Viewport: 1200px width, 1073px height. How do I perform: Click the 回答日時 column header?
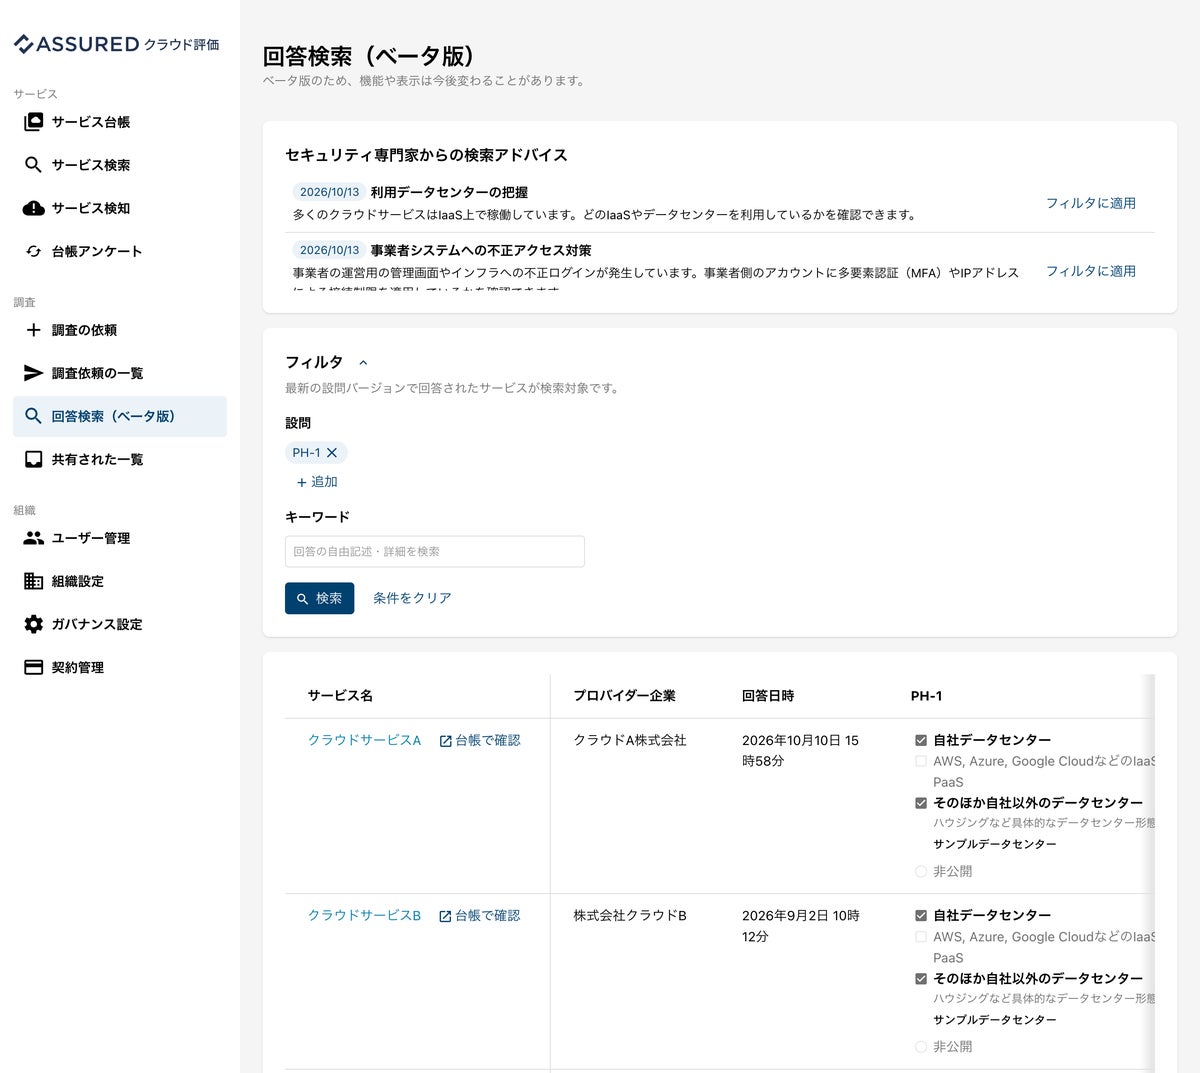(768, 696)
